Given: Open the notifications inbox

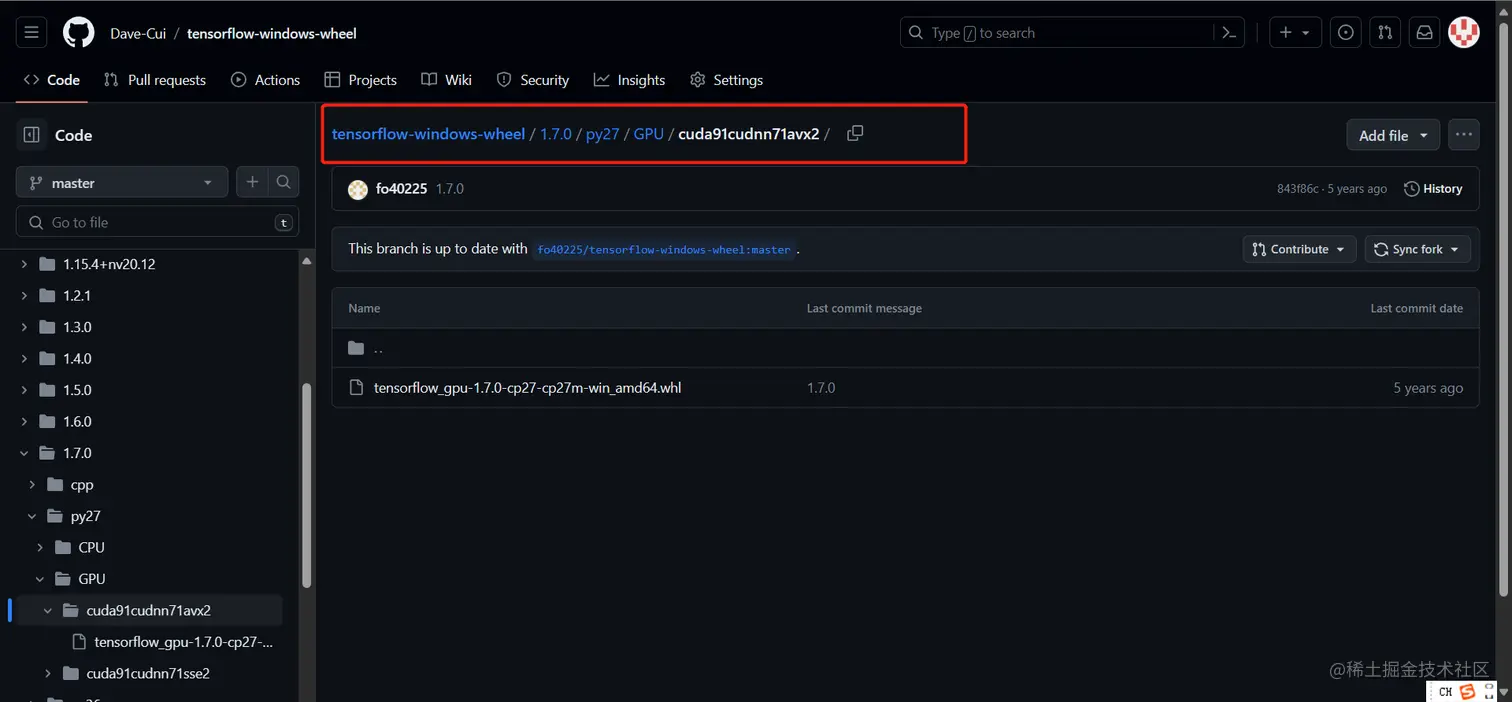Looking at the screenshot, I should (1424, 33).
